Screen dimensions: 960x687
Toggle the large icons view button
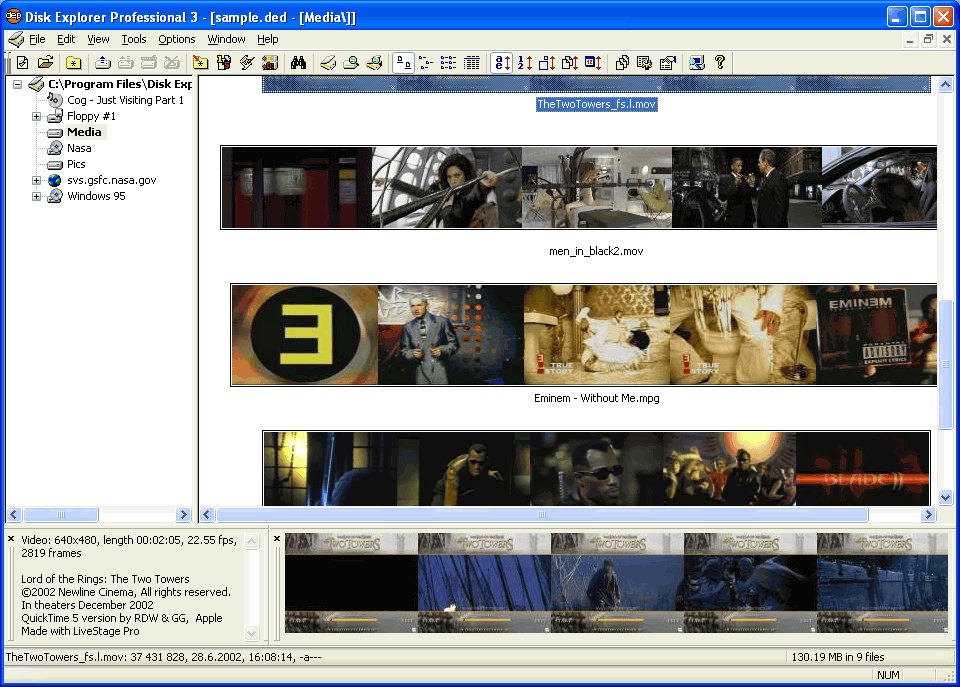[x=403, y=63]
